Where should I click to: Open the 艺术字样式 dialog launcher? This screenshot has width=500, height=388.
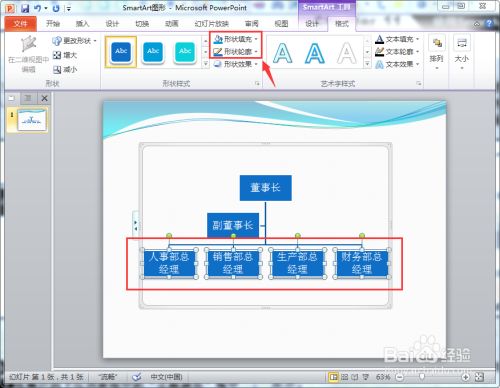(419, 83)
